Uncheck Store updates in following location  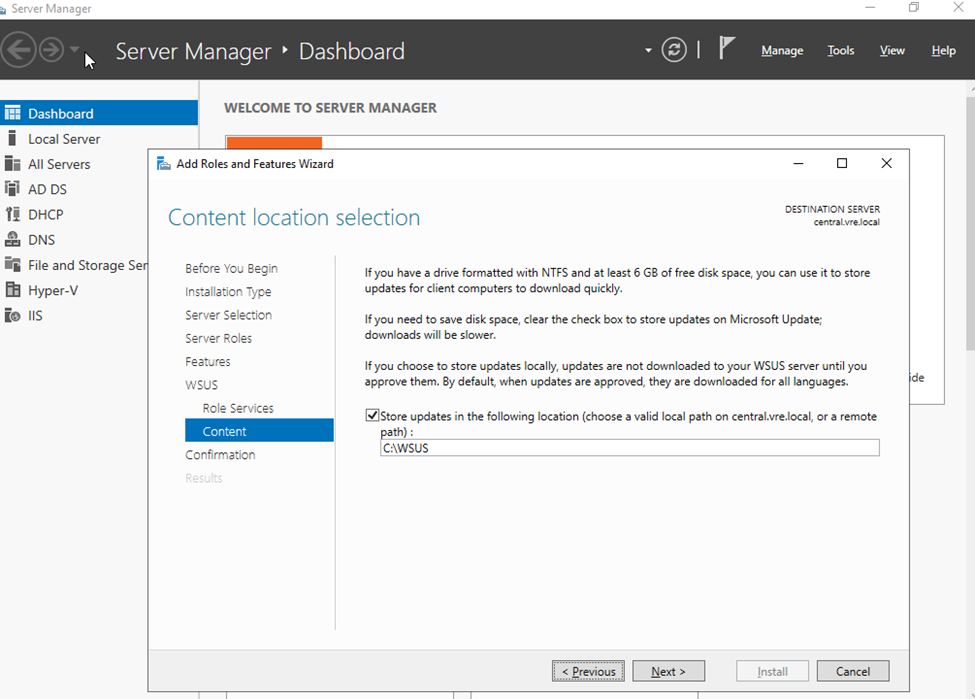[x=373, y=416]
